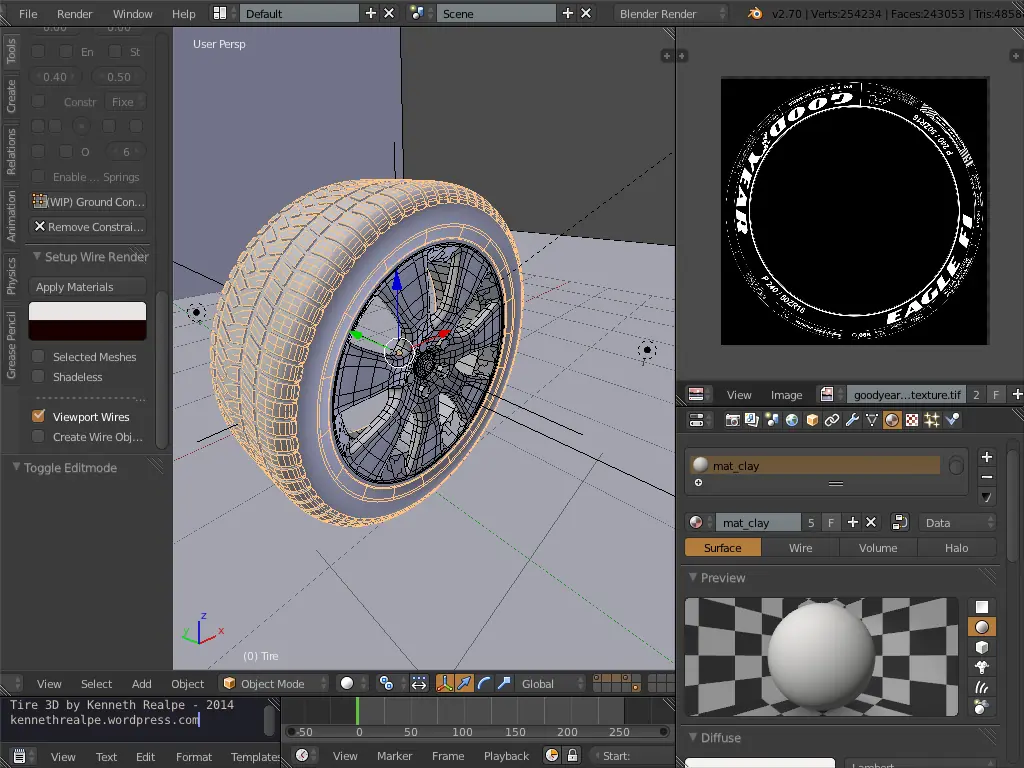
Task: Open the viewport shading mode selector
Action: click(x=352, y=684)
